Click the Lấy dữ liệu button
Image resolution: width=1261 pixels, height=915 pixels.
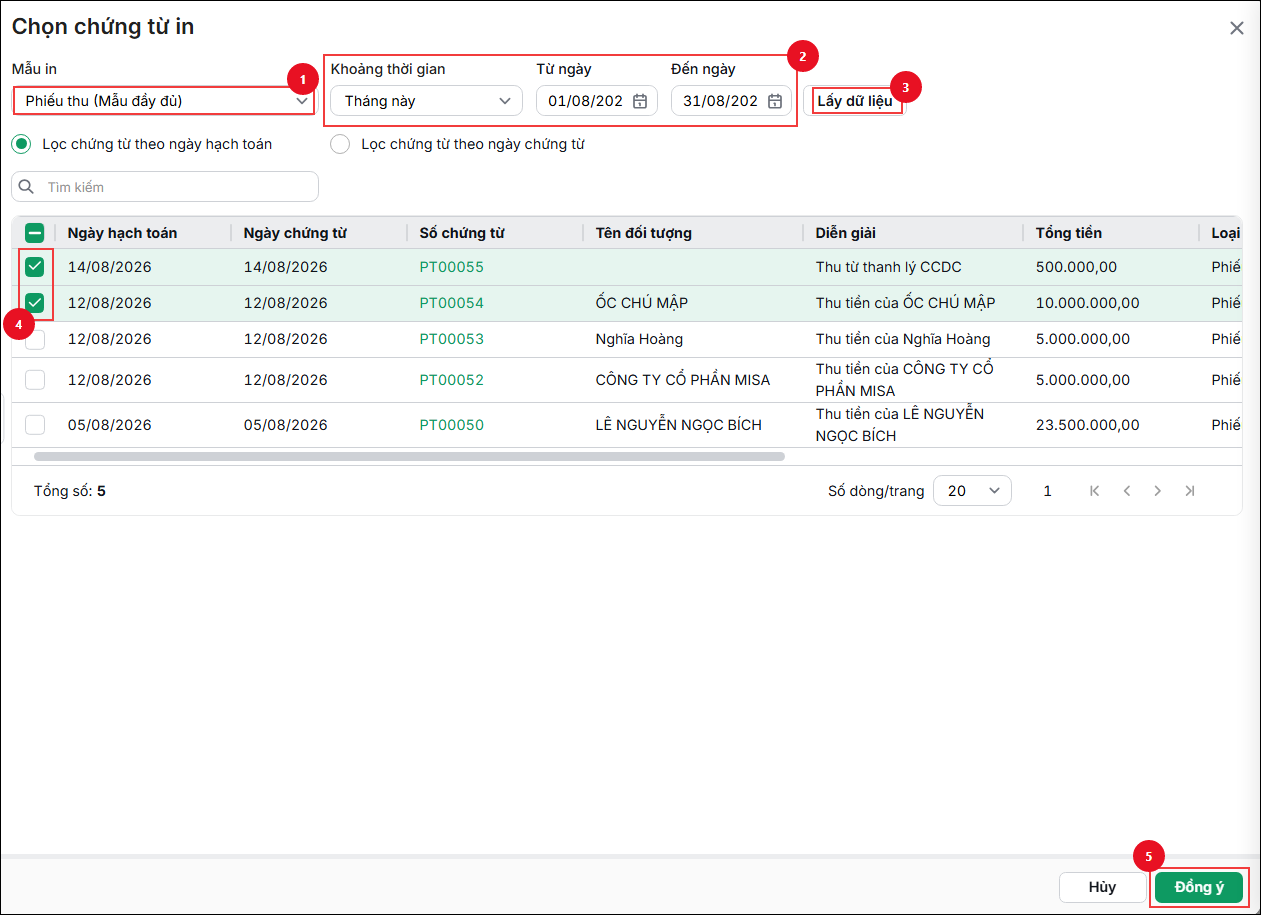854,101
